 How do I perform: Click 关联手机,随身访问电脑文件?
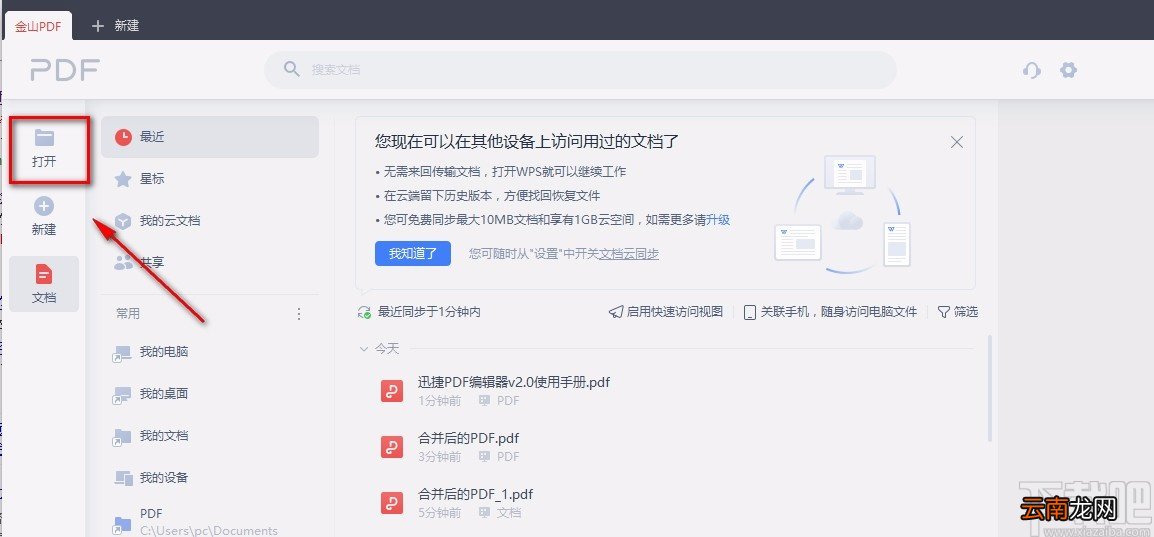(831, 312)
